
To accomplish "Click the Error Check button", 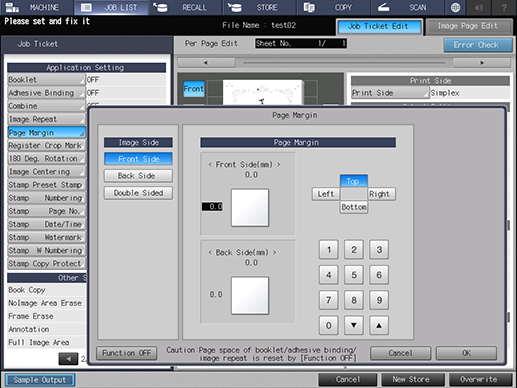I will click(477, 45).
